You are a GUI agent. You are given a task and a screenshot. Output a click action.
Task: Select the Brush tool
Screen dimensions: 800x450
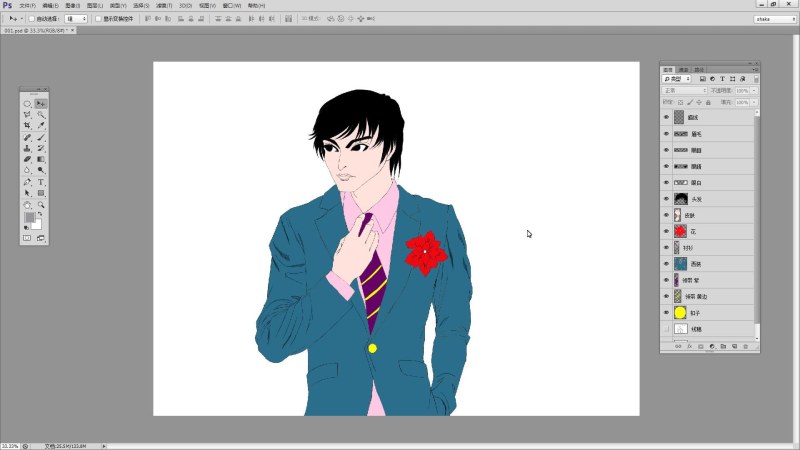[41, 137]
